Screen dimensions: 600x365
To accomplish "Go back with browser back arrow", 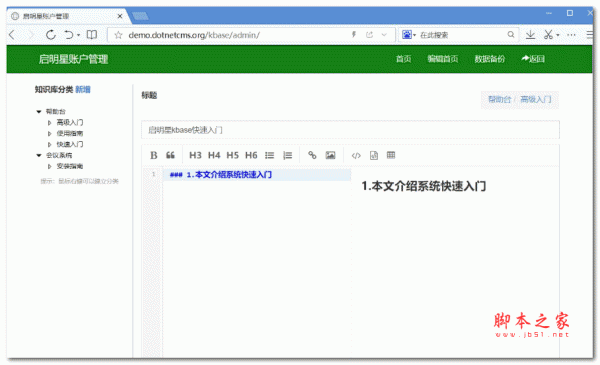I will tap(12, 35).
